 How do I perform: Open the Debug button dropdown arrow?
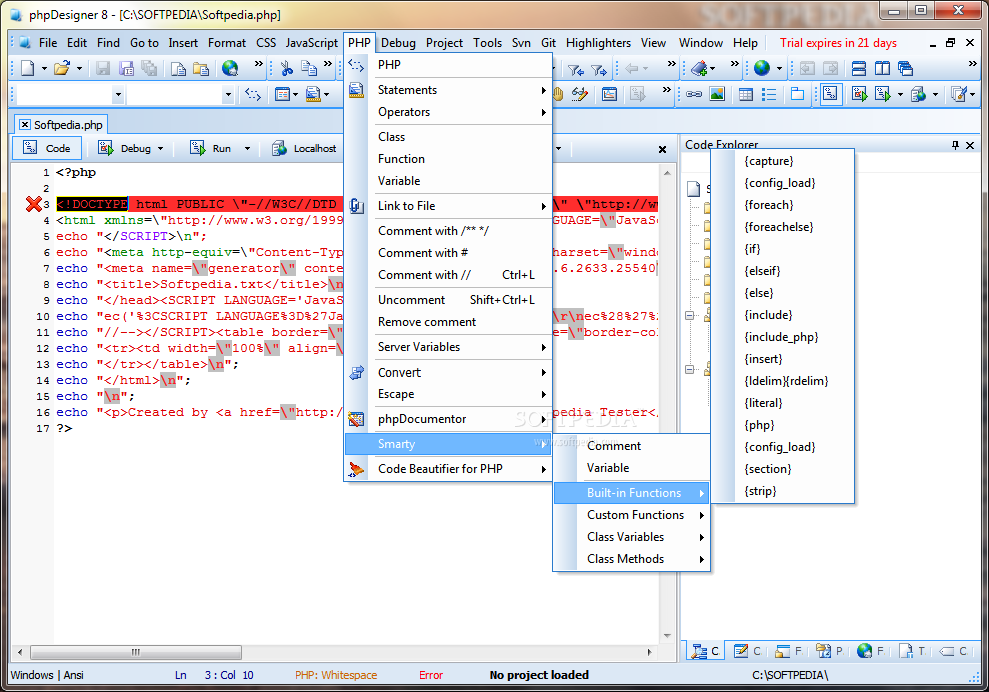(x=160, y=149)
